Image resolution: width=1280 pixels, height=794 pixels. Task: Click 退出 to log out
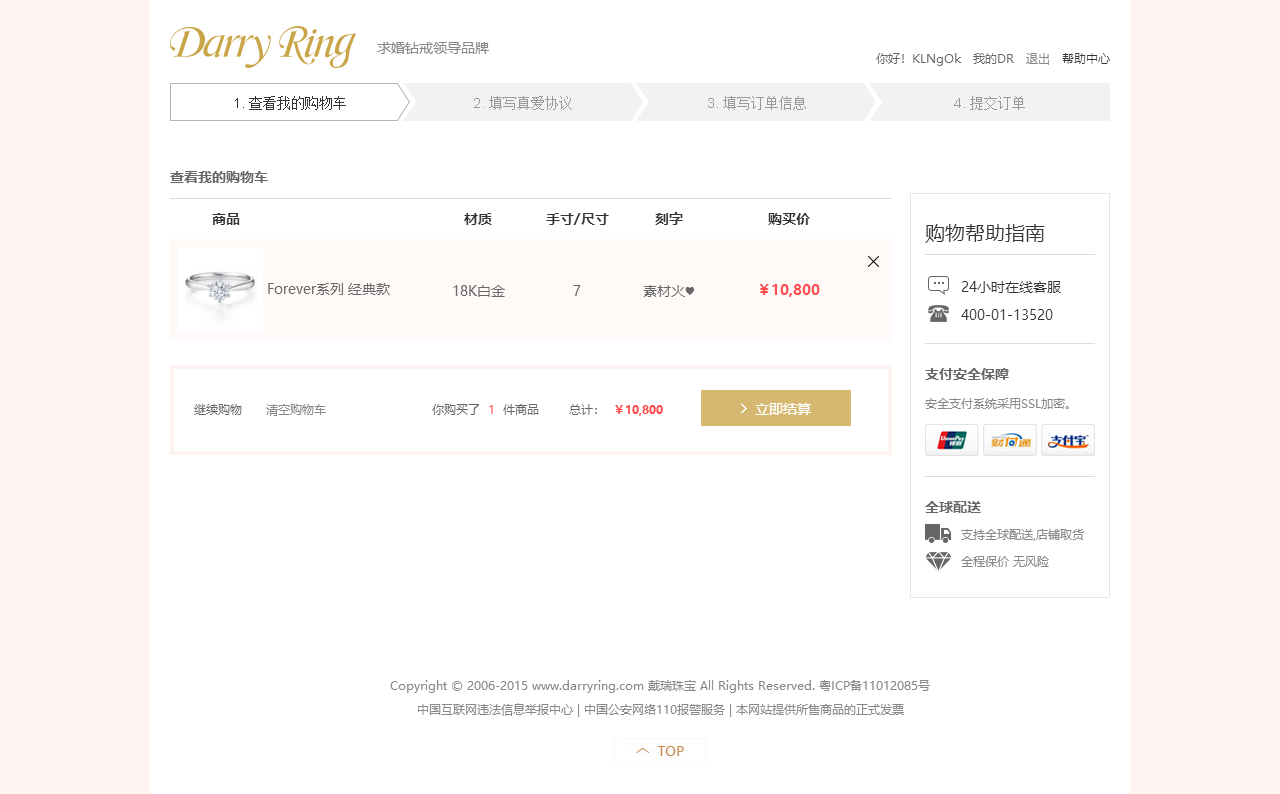[1038, 59]
